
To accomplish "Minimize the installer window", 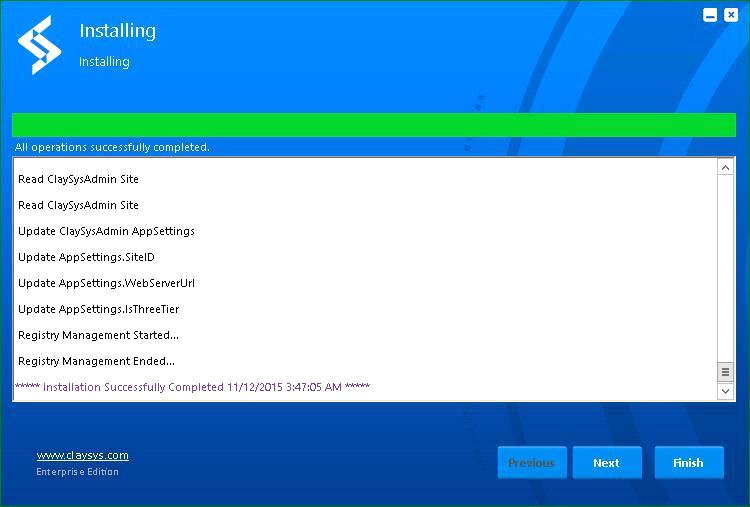I will pyautogui.click(x=710, y=15).
